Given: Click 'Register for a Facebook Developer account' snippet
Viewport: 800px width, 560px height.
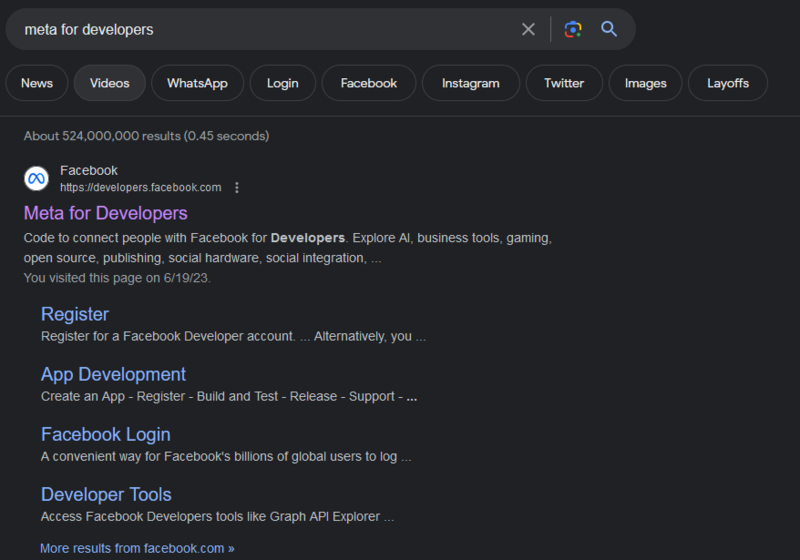Looking at the screenshot, I should (x=233, y=337).
